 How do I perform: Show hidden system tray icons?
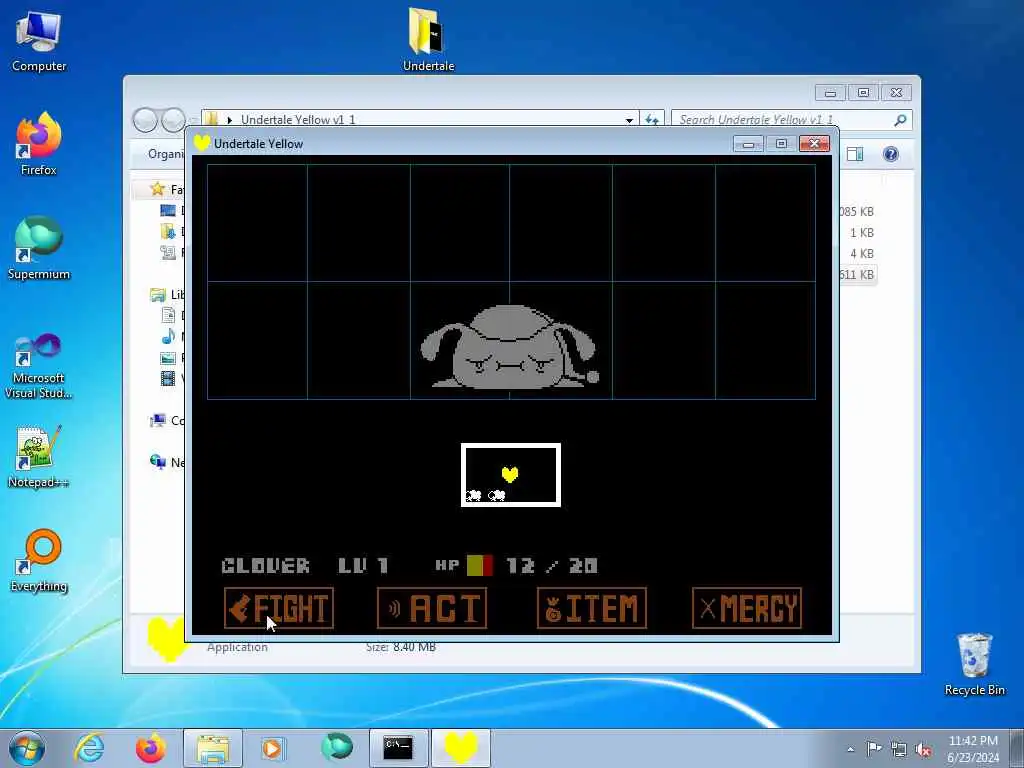click(850, 749)
